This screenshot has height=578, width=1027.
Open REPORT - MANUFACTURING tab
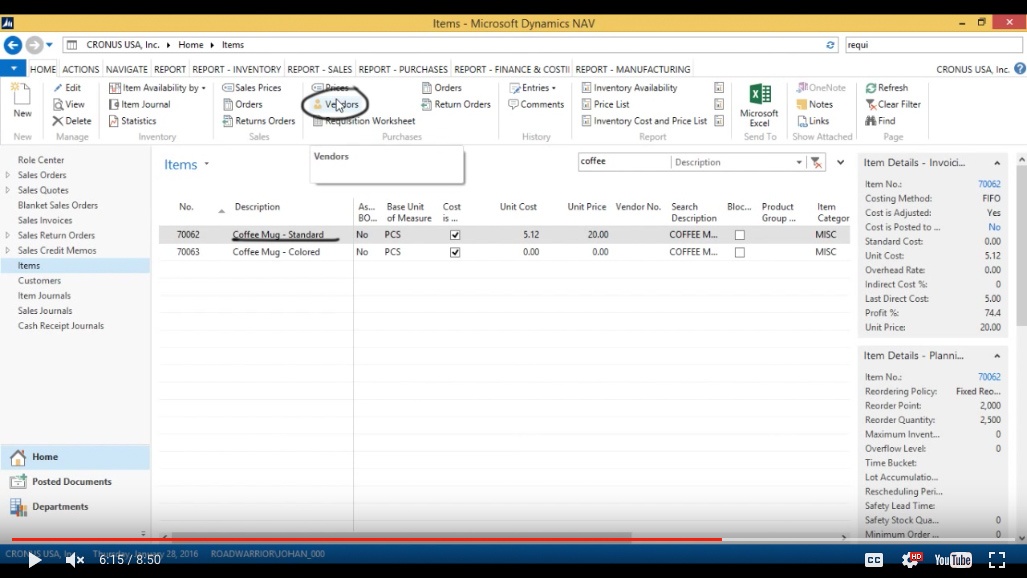(x=633, y=69)
